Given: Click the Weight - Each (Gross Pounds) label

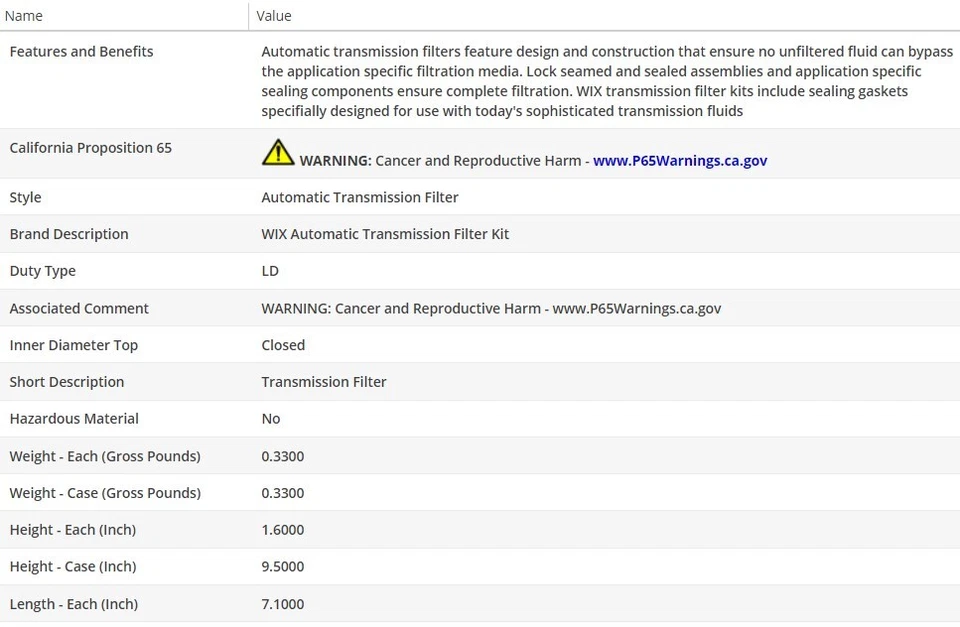Looking at the screenshot, I should [x=105, y=456].
